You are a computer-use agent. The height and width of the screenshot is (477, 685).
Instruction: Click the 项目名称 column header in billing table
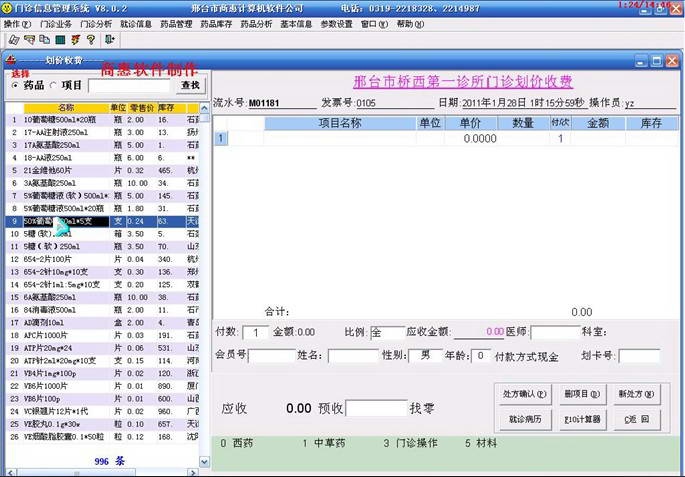(x=340, y=124)
